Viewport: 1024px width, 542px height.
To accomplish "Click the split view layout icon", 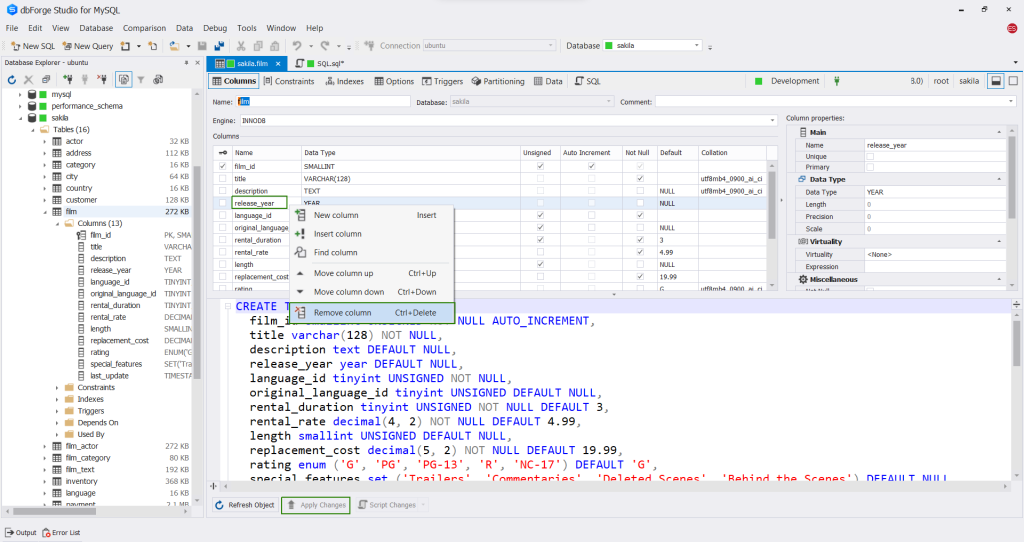I will (x=996, y=81).
